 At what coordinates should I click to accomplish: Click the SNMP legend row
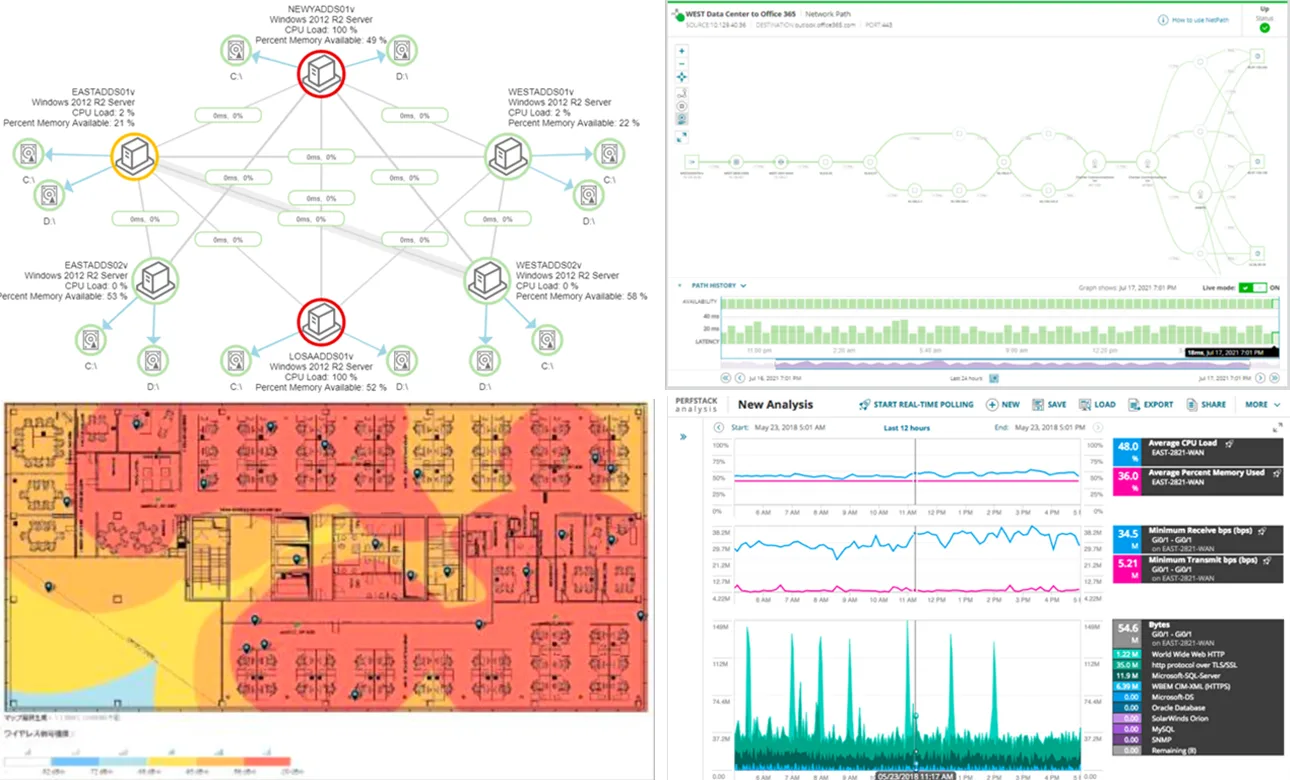click(1198, 740)
